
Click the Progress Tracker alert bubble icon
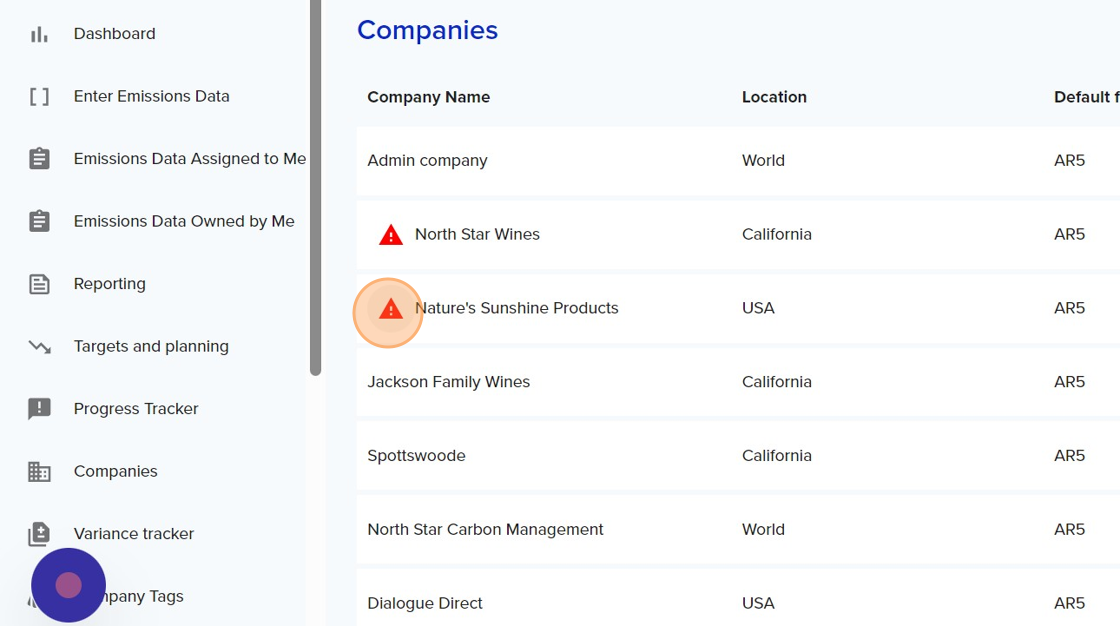pyautogui.click(x=39, y=409)
